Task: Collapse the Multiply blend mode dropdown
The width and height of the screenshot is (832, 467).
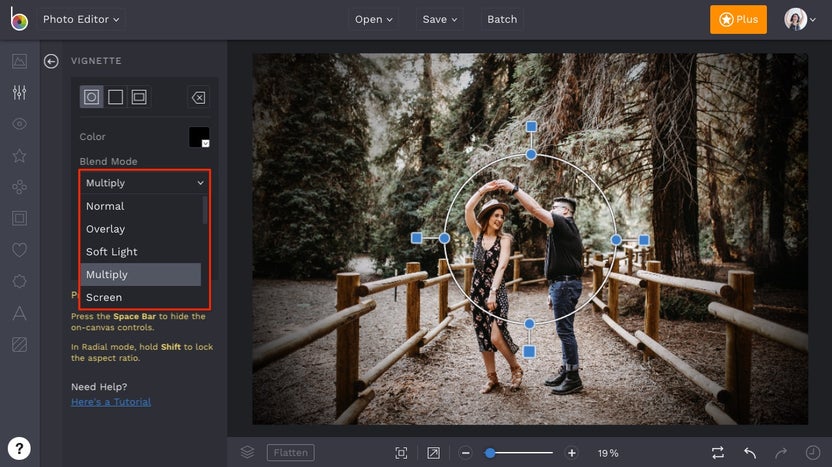Action: tap(144, 183)
